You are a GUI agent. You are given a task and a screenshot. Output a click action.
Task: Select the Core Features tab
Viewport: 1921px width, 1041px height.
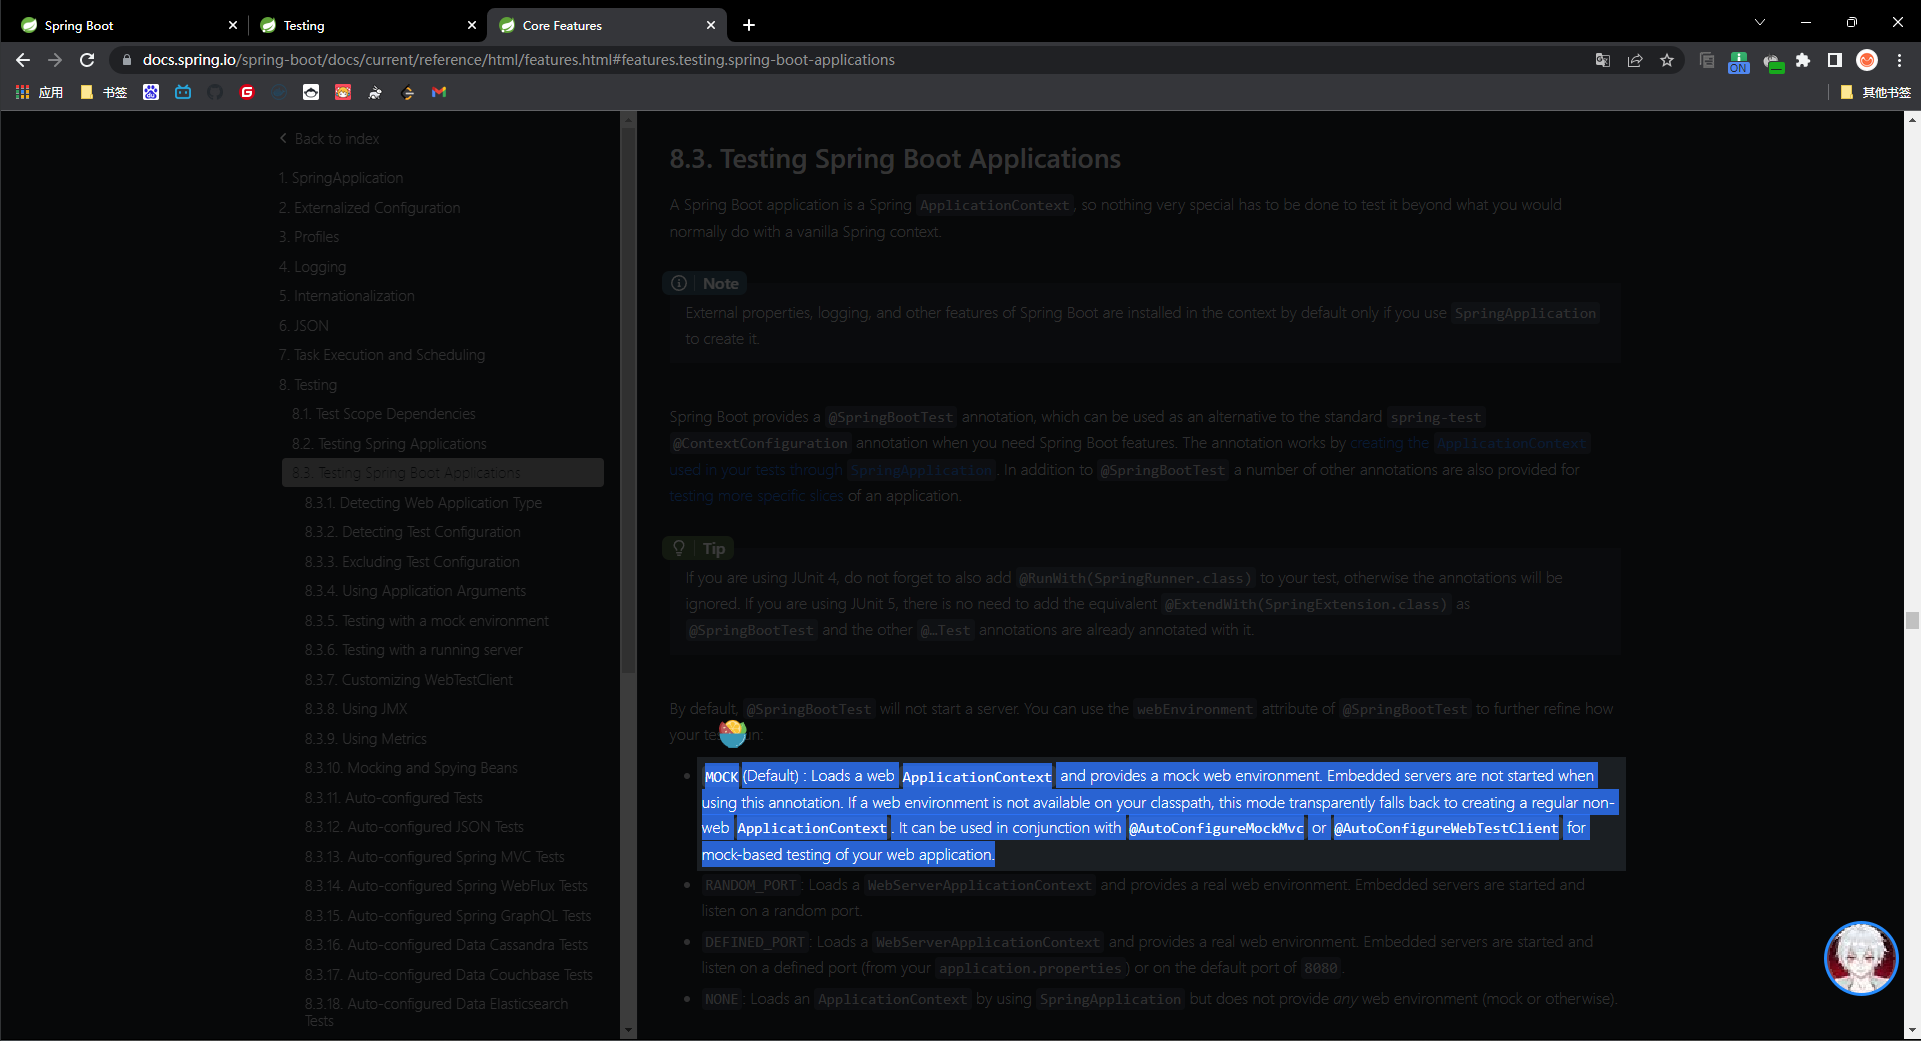[607, 25]
